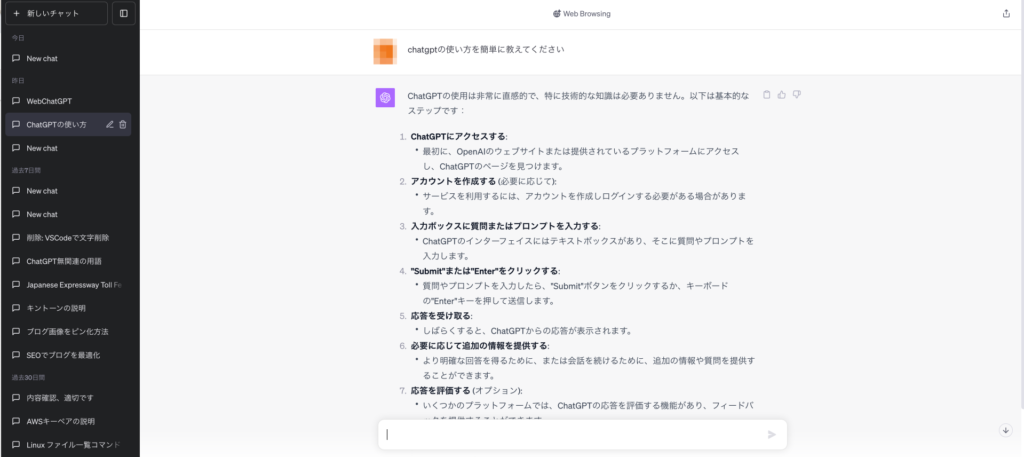
Task: Open ブログ画像をピン化方法 conversation
Action: click(x=68, y=332)
